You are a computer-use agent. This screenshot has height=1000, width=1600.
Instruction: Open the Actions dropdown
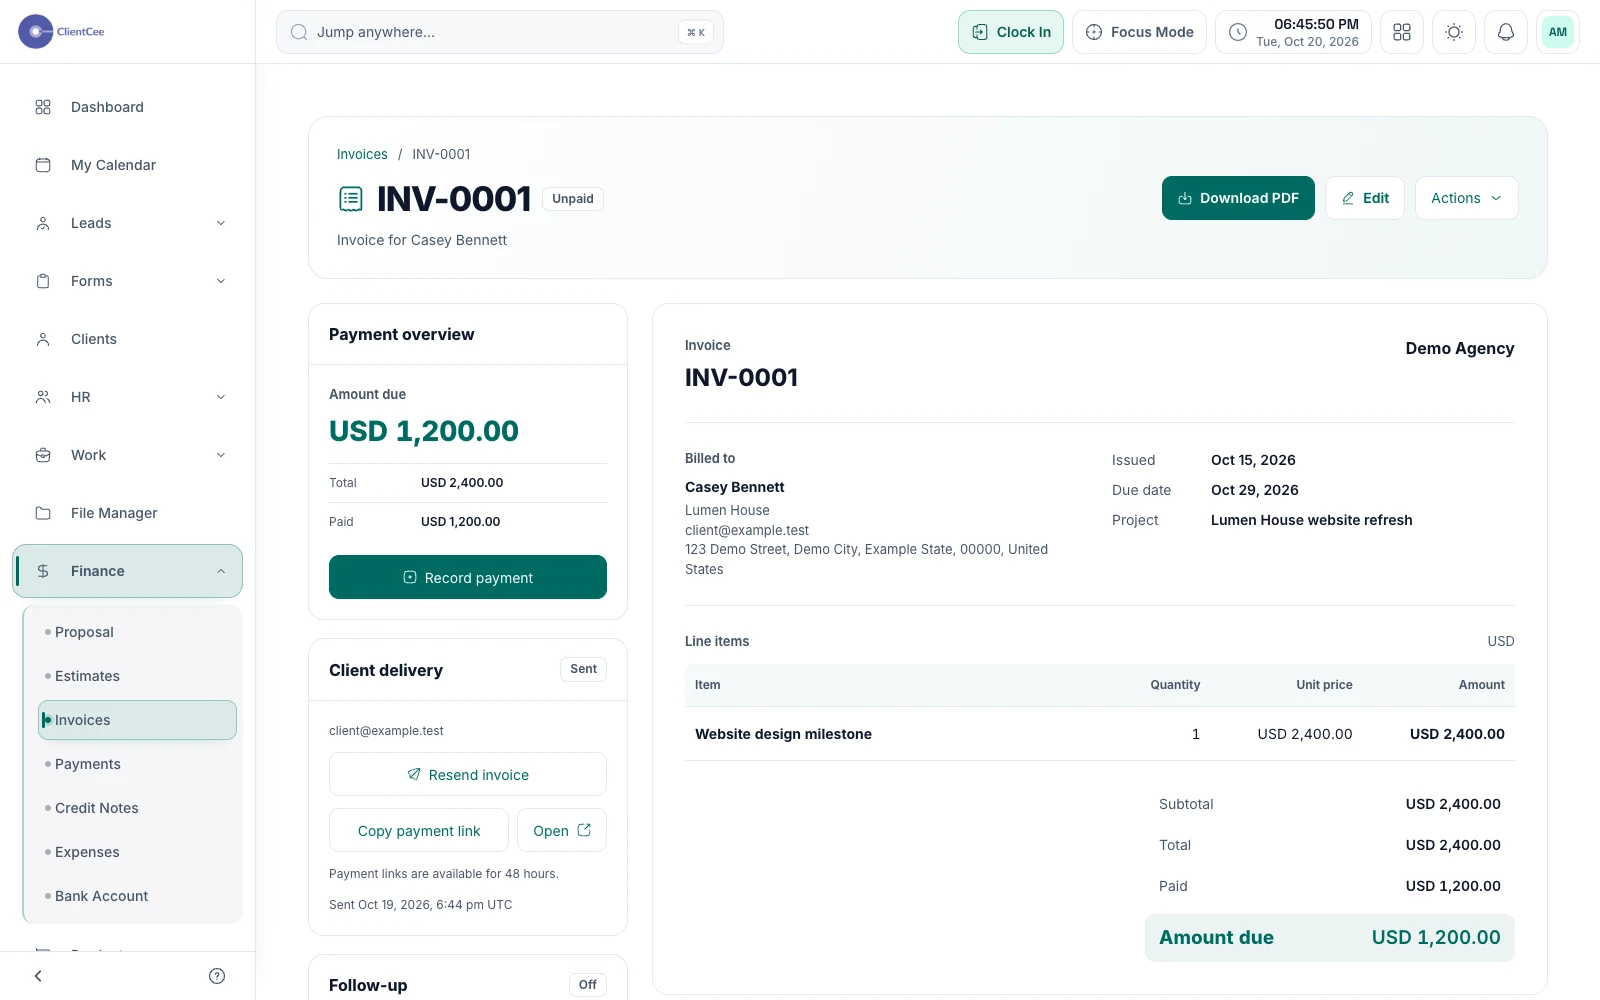coord(1466,198)
